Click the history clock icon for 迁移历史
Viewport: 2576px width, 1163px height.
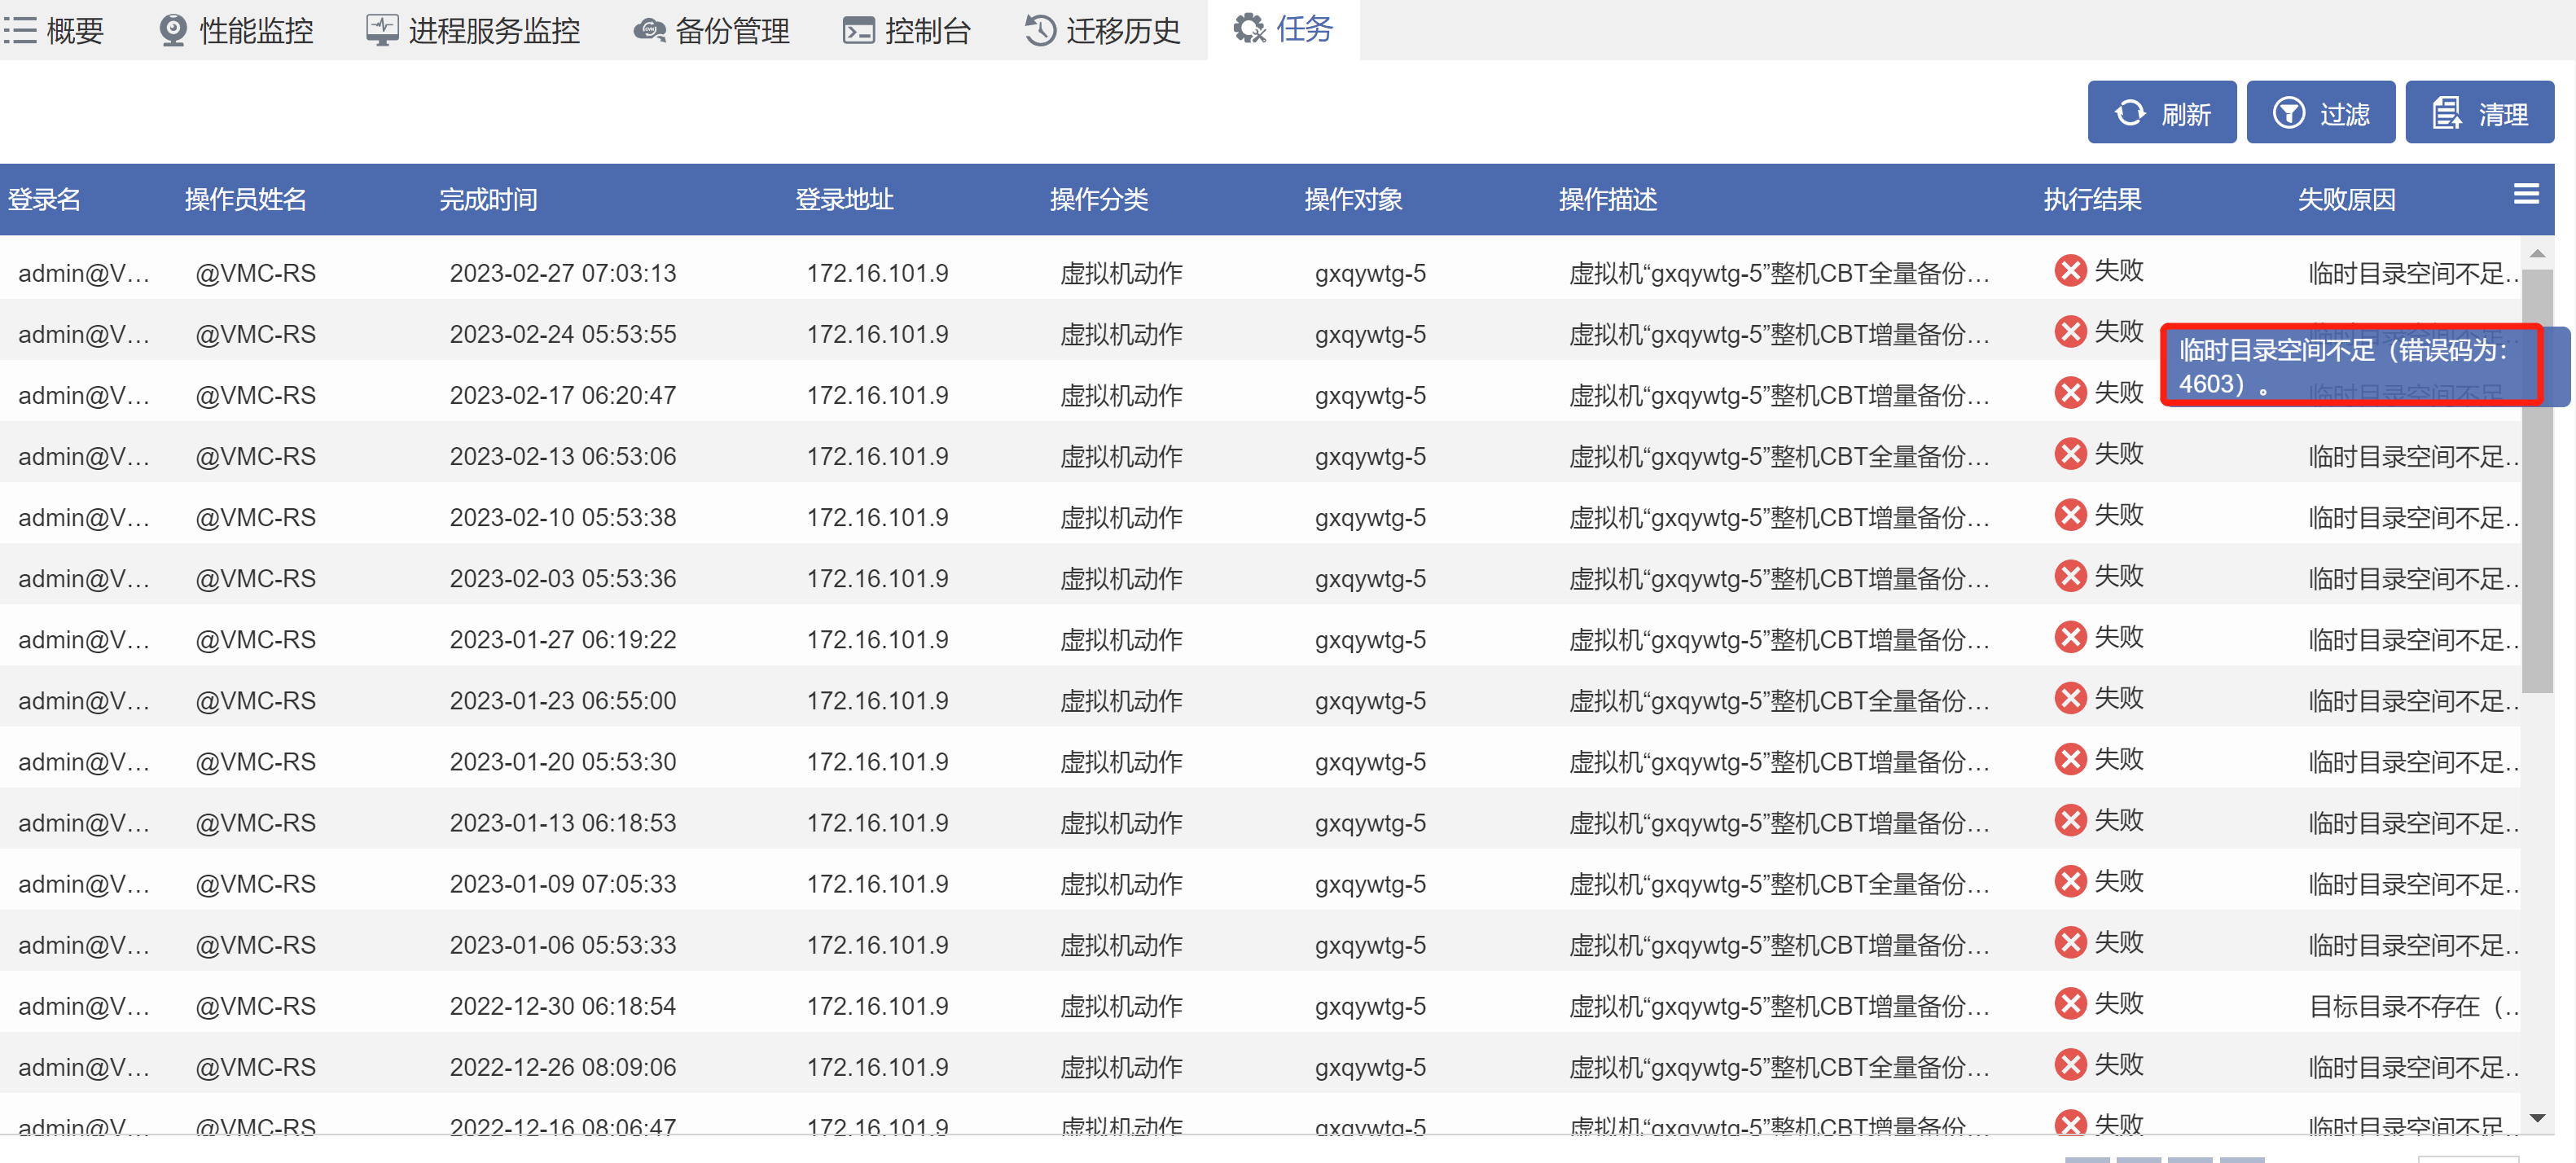[x=1040, y=30]
